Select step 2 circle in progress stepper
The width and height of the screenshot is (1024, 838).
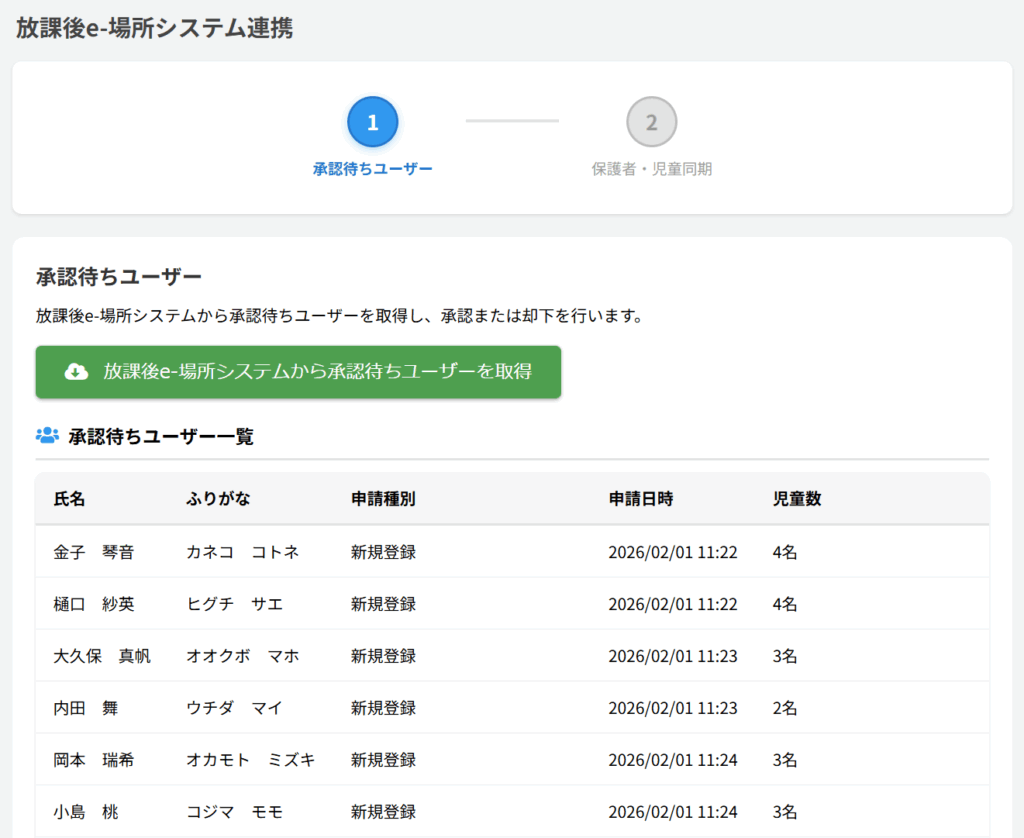click(x=651, y=122)
